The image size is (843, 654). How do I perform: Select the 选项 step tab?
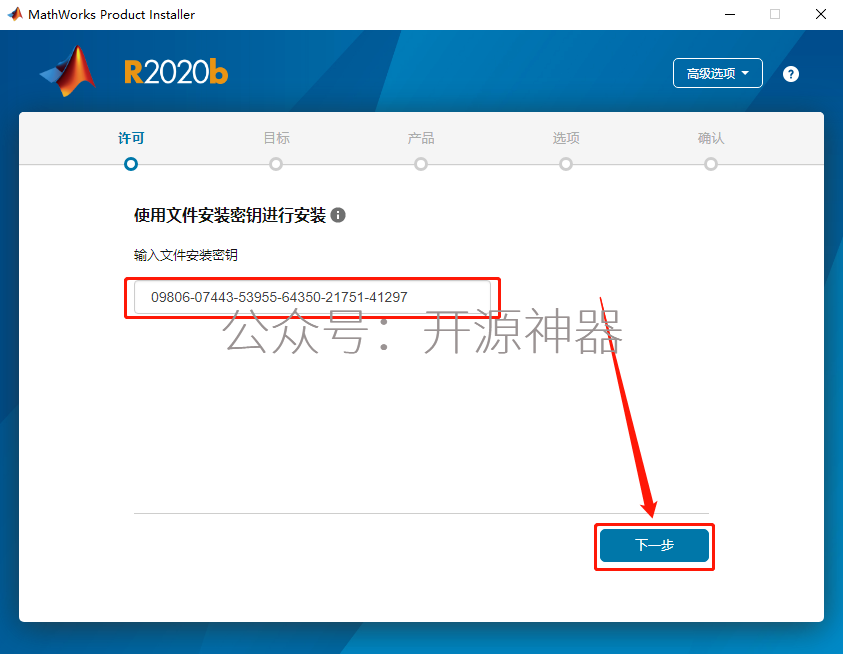point(566,138)
